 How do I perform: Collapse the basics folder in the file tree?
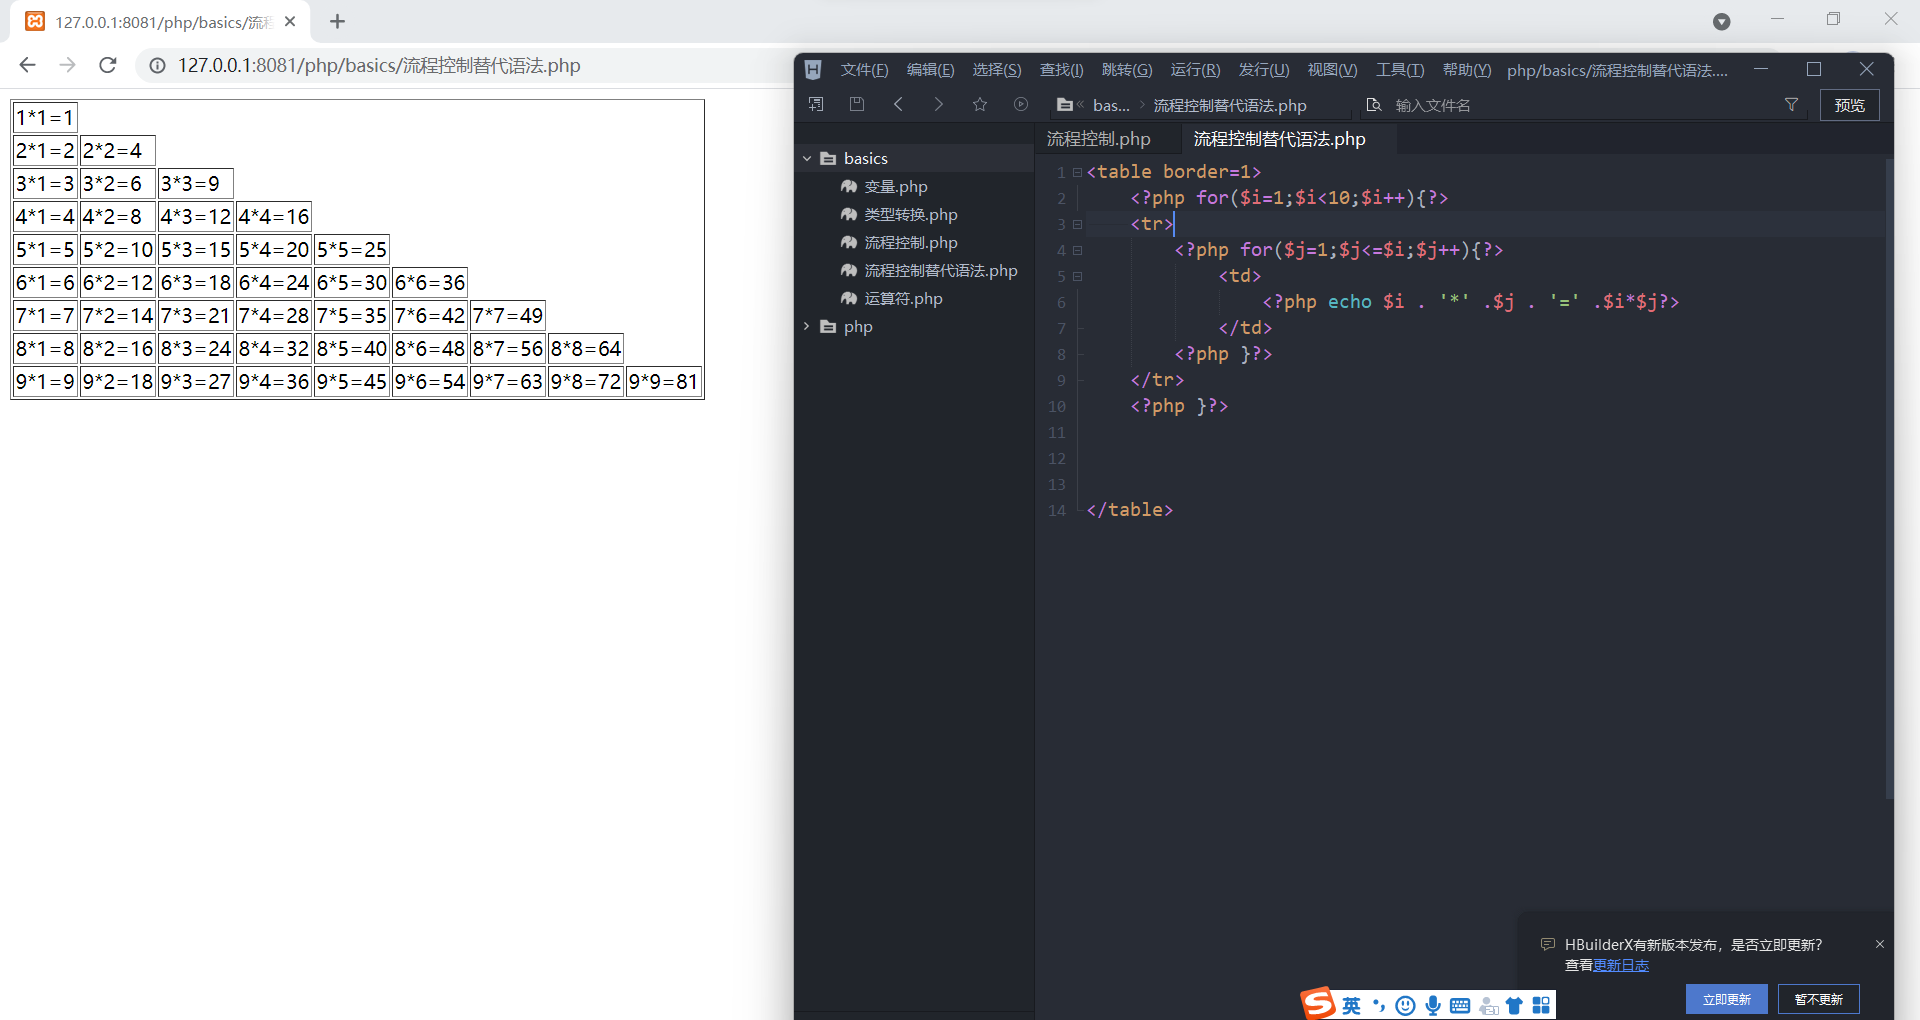[807, 158]
